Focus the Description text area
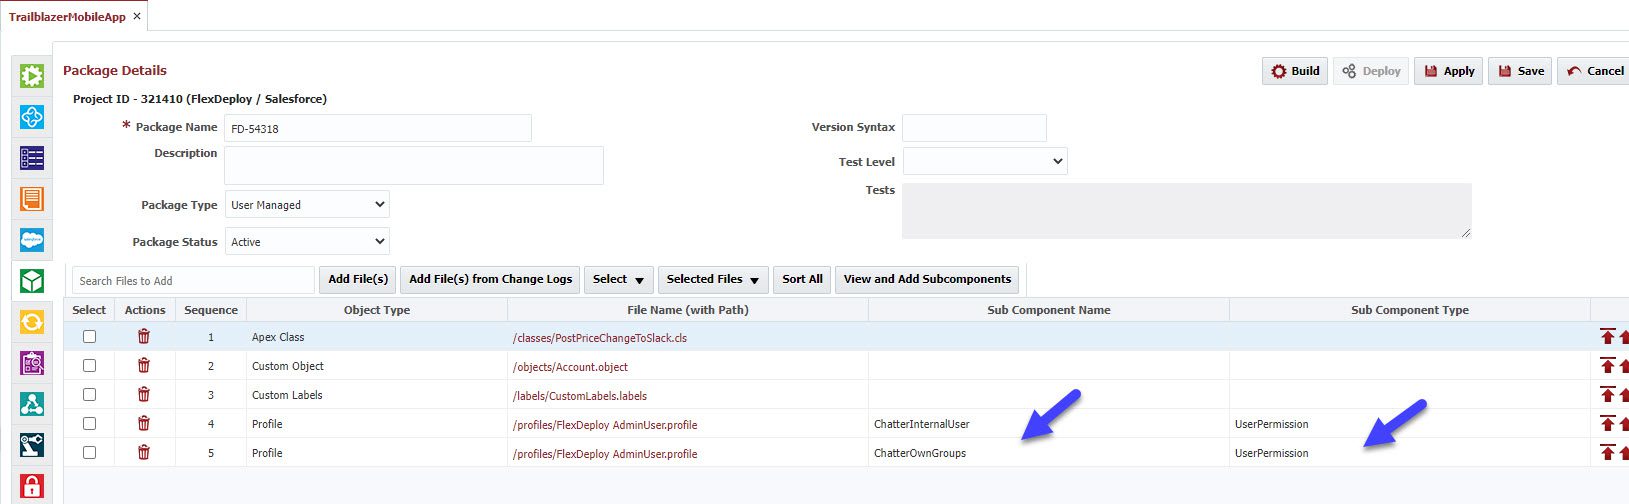 point(414,165)
